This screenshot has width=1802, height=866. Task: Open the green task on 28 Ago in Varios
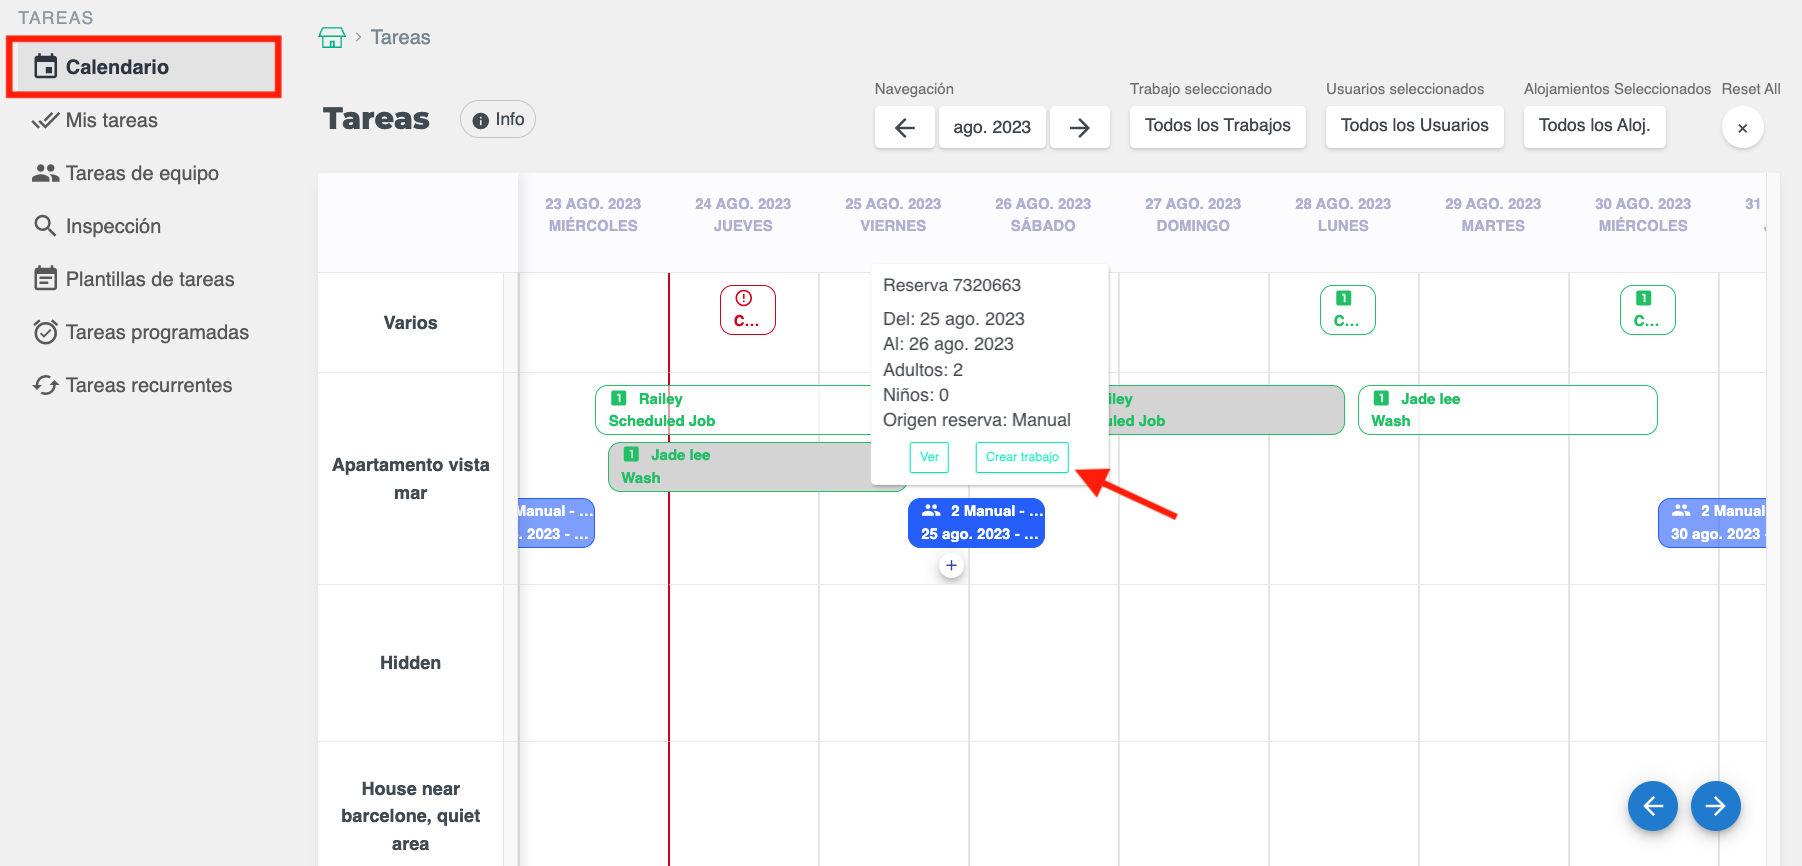pos(1346,310)
